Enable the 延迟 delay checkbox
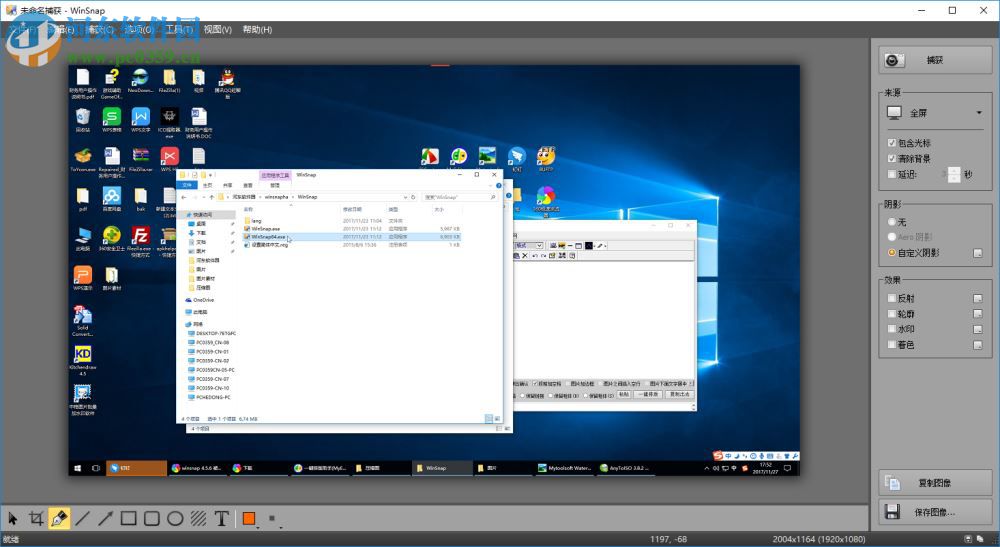The width and height of the screenshot is (1000, 547). (892, 175)
